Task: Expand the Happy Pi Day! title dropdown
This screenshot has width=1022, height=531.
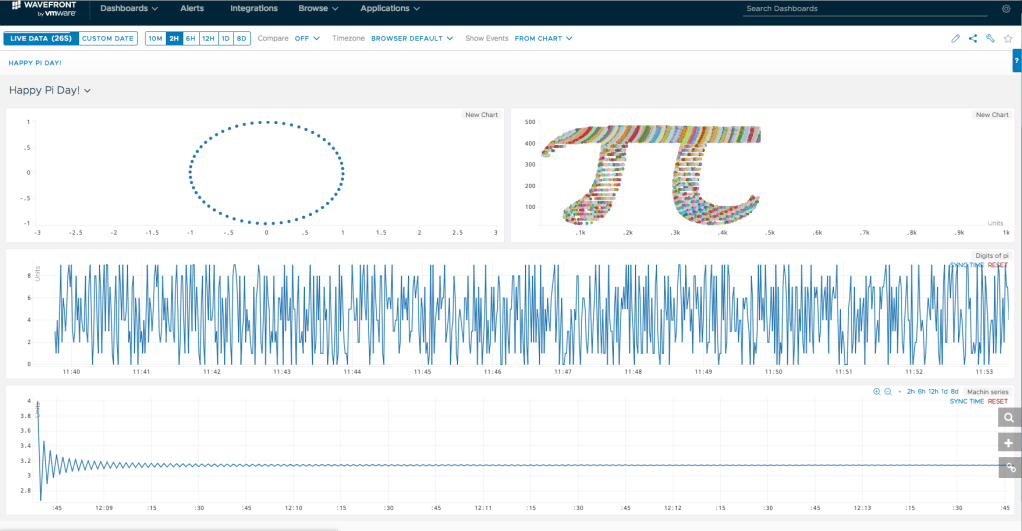Action: click(x=50, y=91)
